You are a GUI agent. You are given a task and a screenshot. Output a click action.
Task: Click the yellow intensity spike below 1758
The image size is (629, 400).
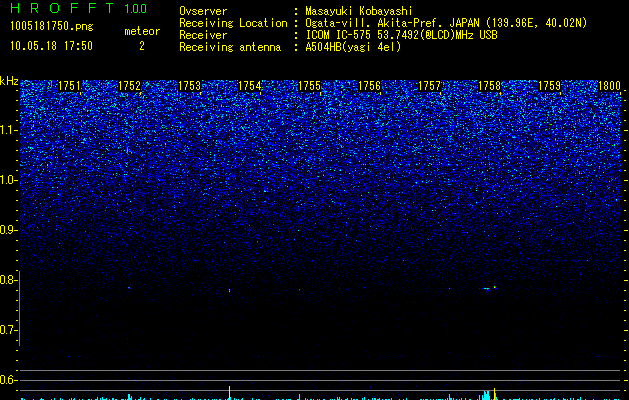tap(494, 394)
